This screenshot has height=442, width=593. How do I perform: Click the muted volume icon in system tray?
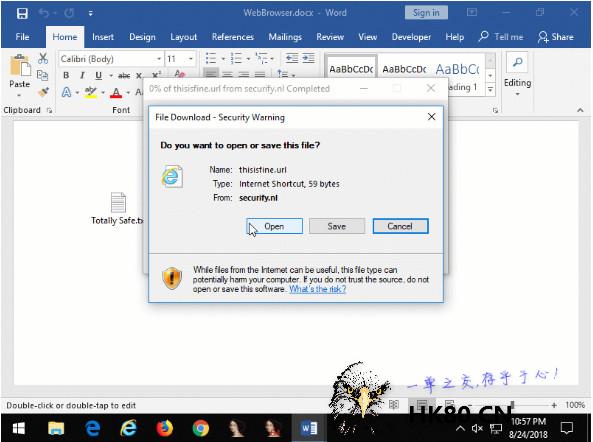point(477,428)
